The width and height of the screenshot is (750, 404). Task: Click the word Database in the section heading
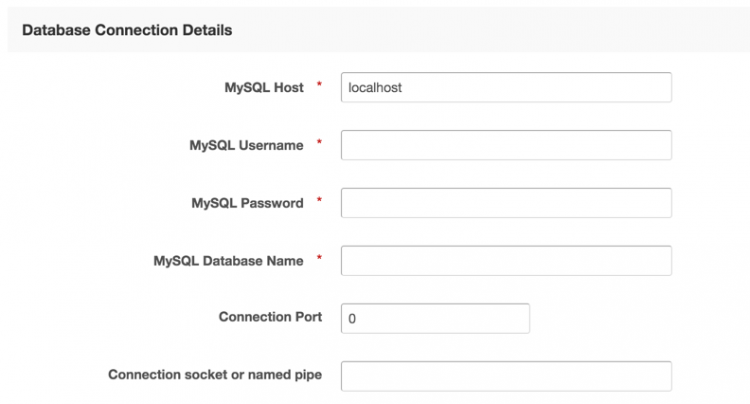pyautogui.click(x=56, y=30)
